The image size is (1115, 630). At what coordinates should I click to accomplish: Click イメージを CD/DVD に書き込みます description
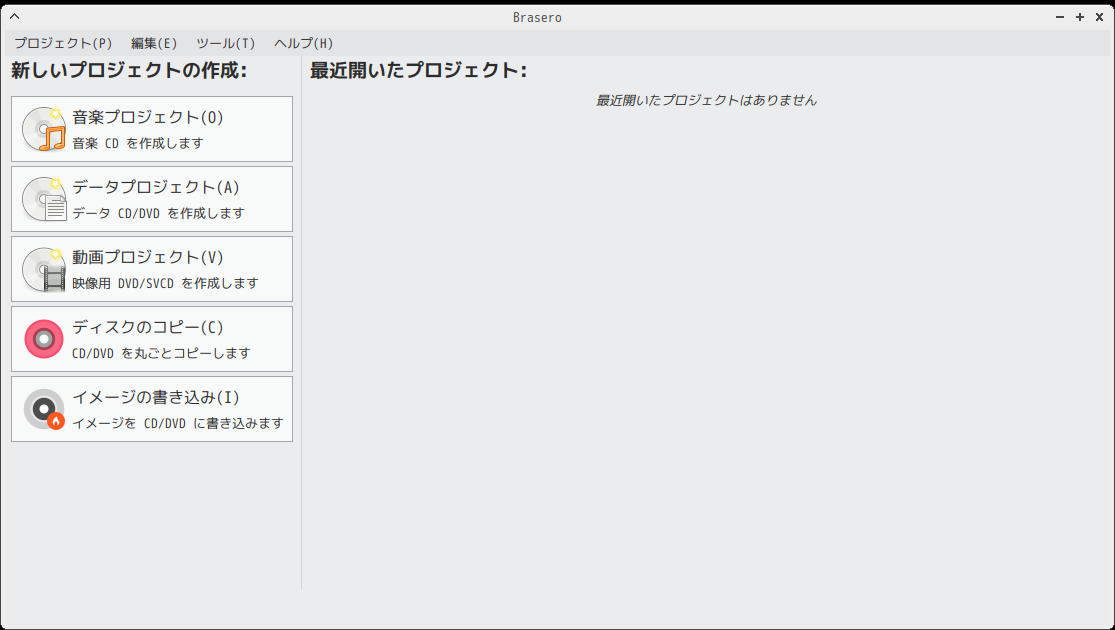[x=178, y=423]
